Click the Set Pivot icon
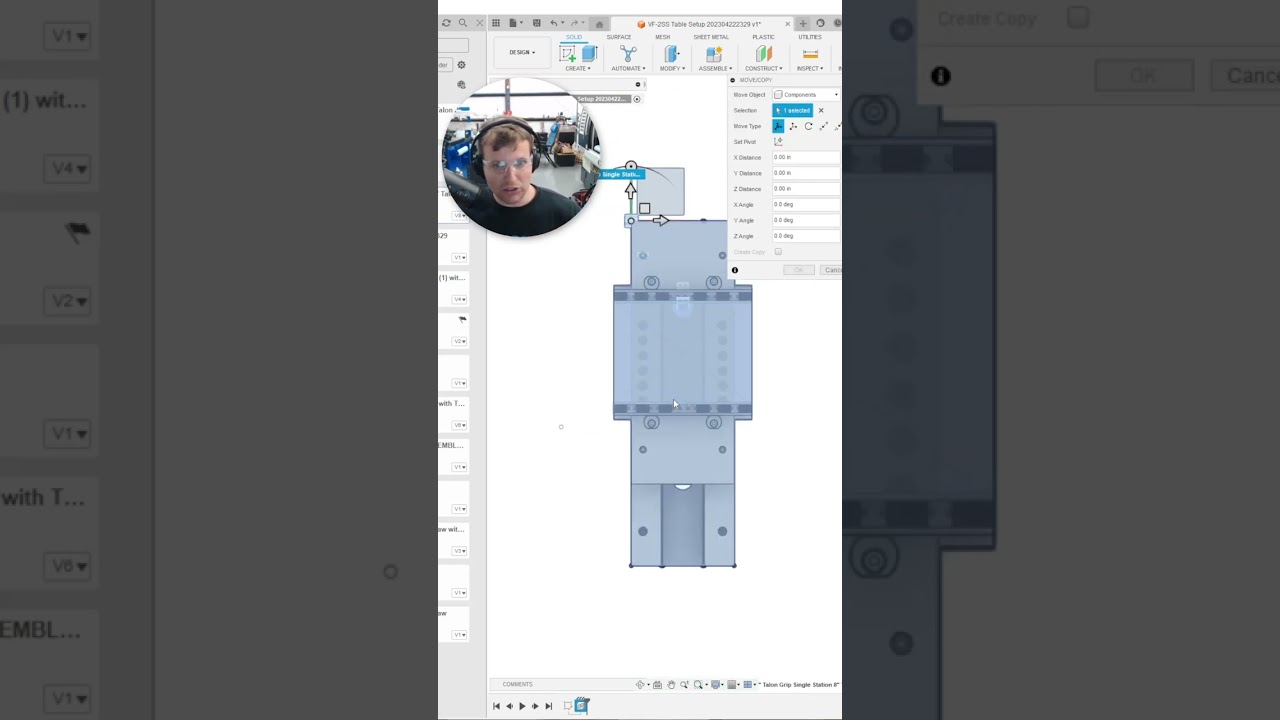The image size is (1280, 720). [778, 142]
